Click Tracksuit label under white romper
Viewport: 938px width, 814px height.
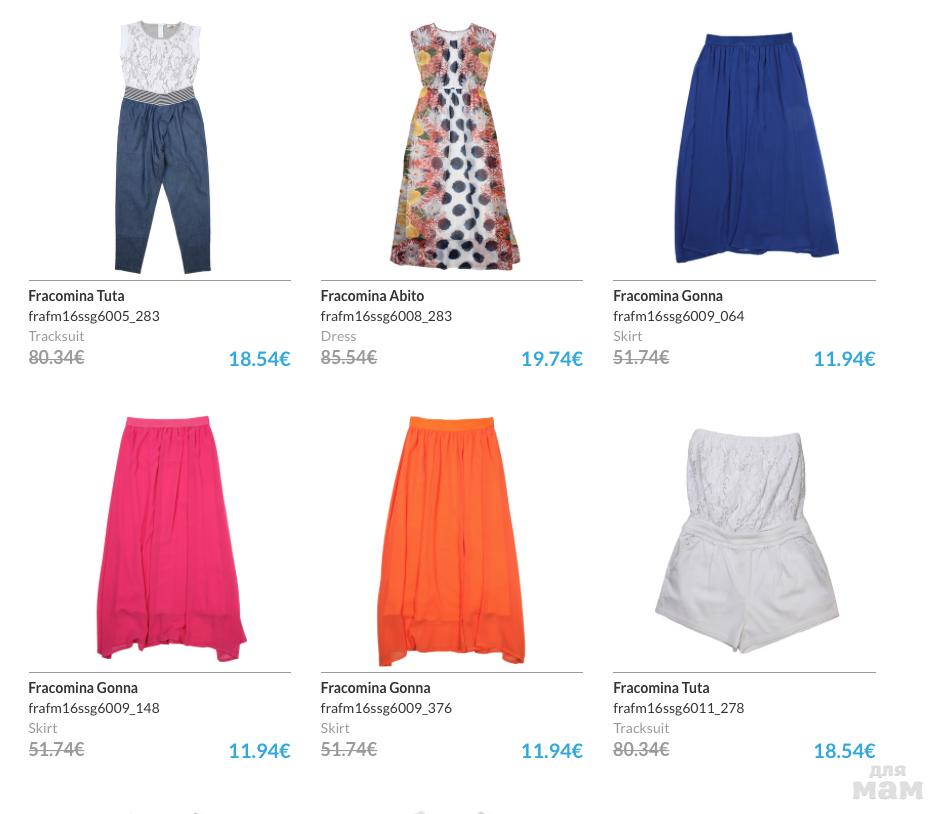(x=641, y=728)
